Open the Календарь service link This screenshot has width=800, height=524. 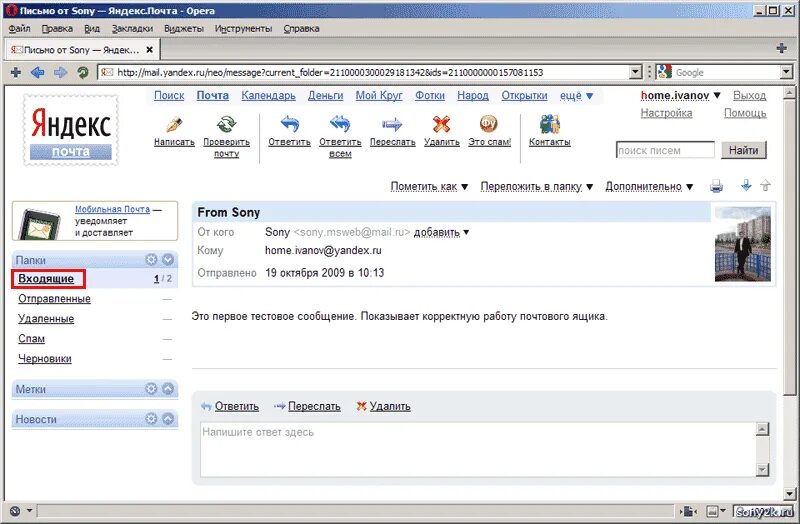[268, 95]
